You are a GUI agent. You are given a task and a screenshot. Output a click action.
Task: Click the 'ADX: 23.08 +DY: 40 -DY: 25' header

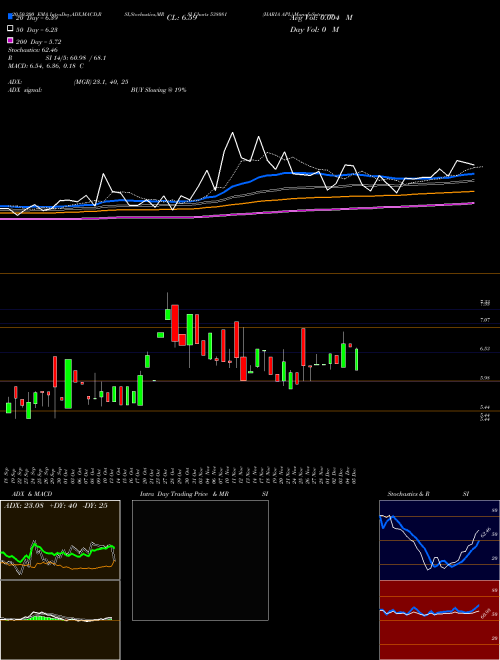click(x=56, y=506)
